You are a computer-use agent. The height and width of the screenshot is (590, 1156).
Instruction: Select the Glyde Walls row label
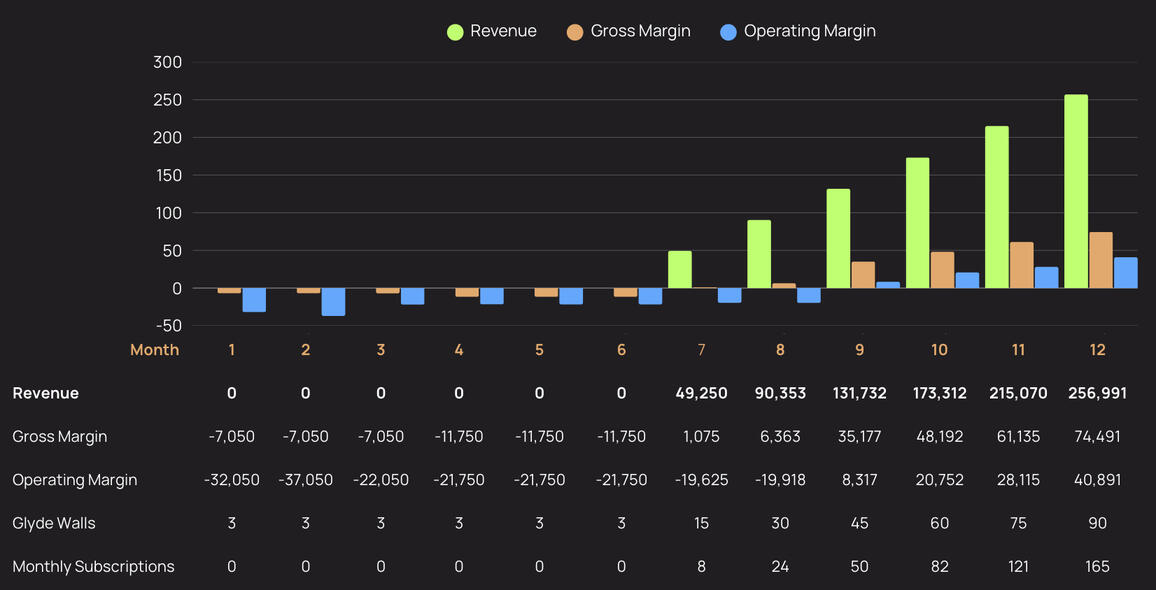tap(54, 523)
